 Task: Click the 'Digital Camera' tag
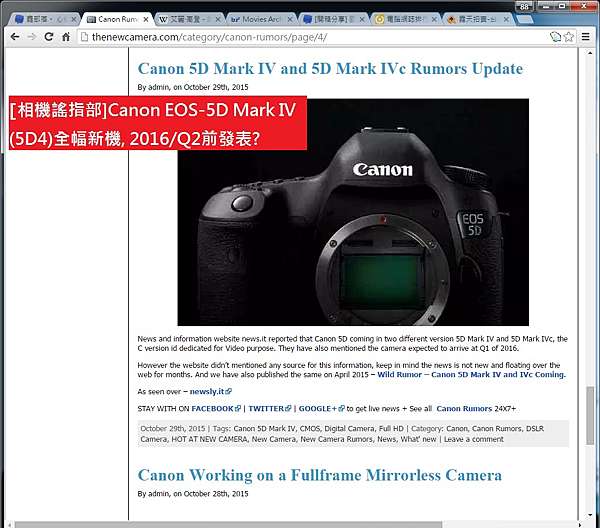[x=349, y=429]
